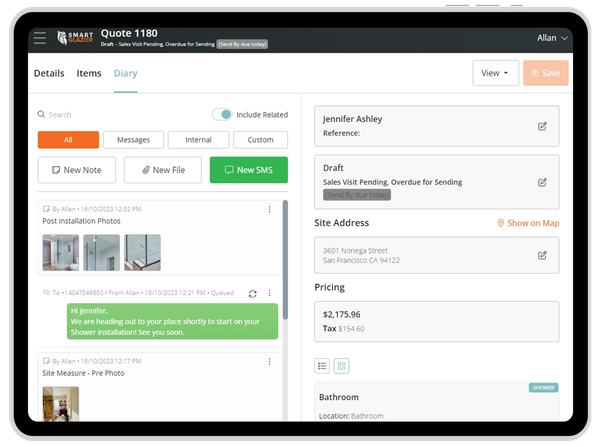600x447 pixels.
Task: Edit the site address
Action: [542, 255]
